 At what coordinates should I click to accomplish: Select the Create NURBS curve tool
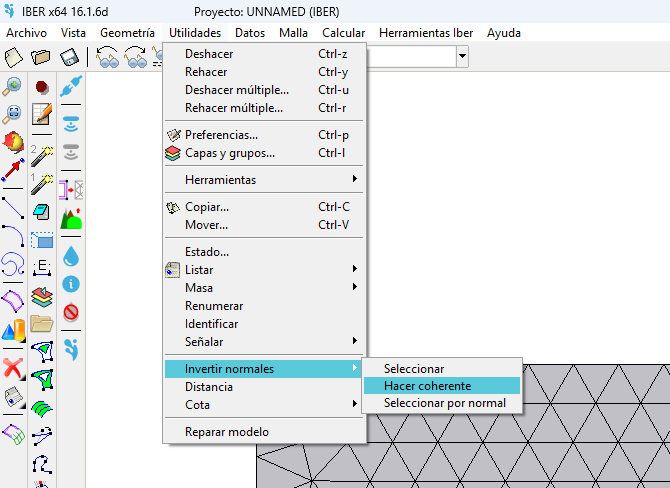[13, 264]
